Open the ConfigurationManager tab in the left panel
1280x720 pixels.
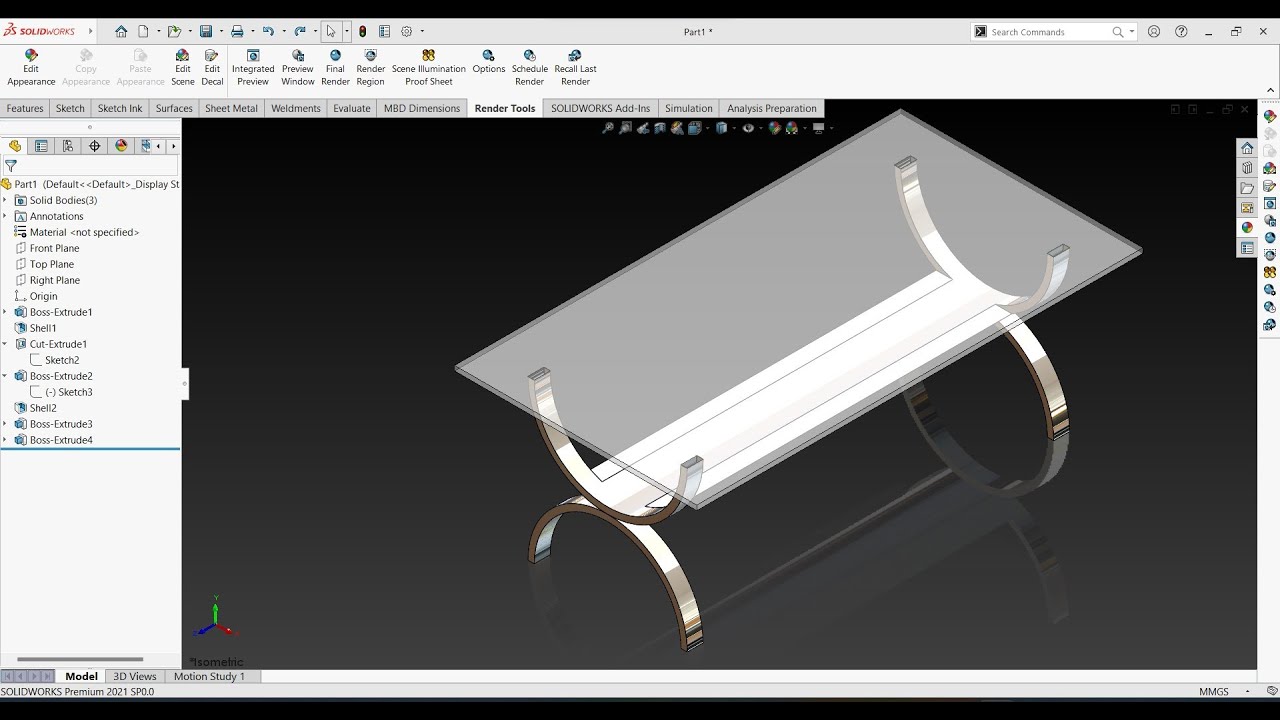click(68, 146)
